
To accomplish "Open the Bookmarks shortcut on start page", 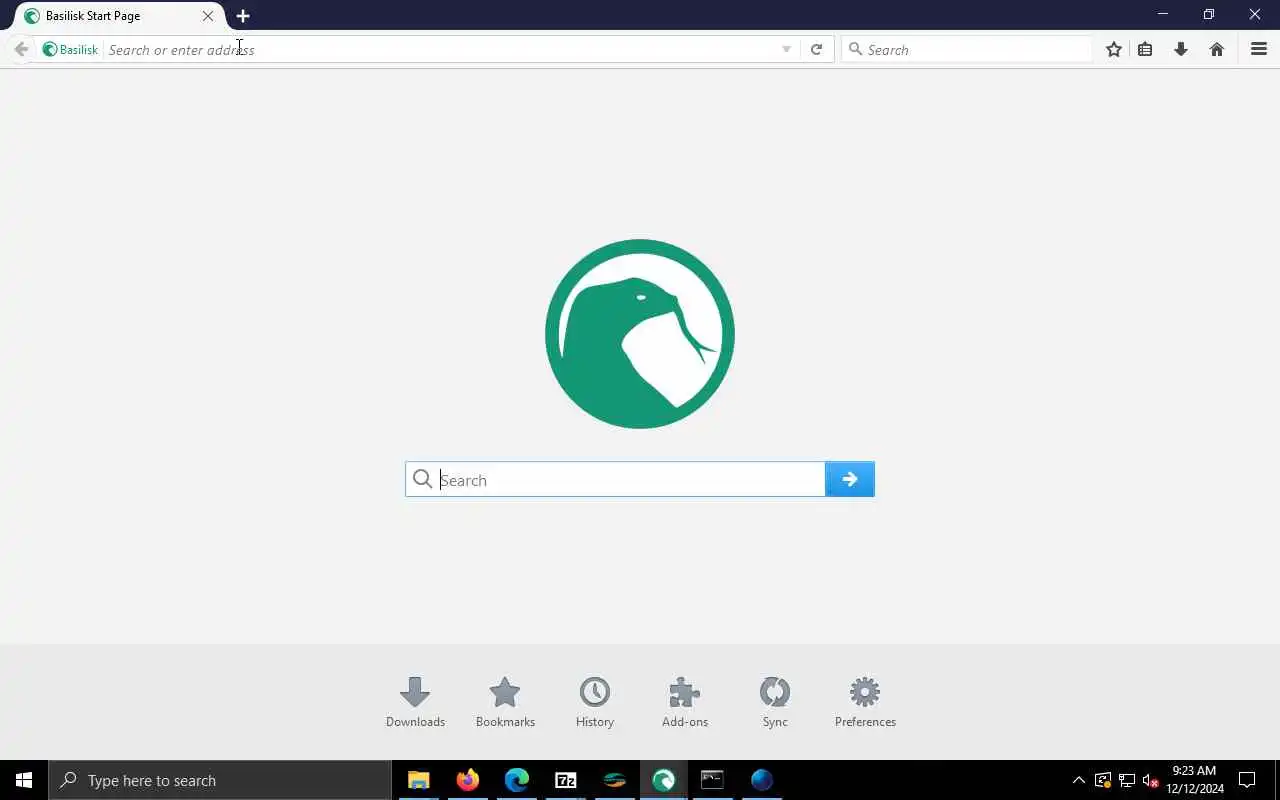I will 505,702.
